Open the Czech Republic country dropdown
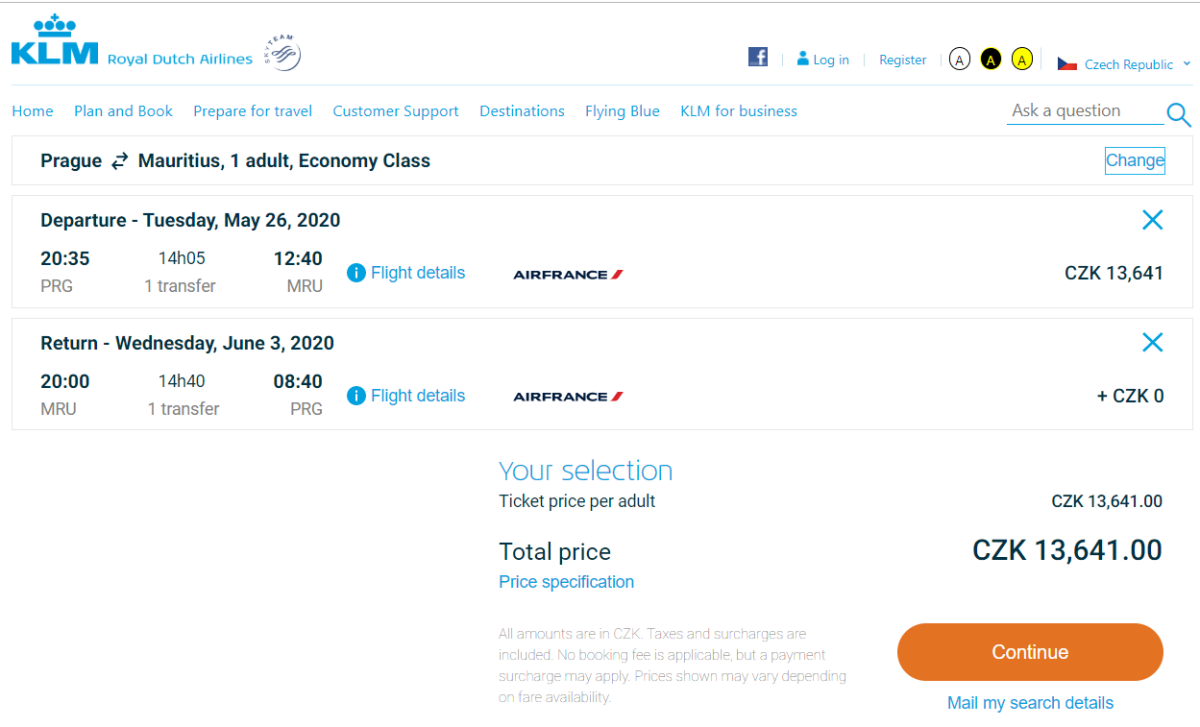This screenshot has width=1200, height=727. [1124, 64]
